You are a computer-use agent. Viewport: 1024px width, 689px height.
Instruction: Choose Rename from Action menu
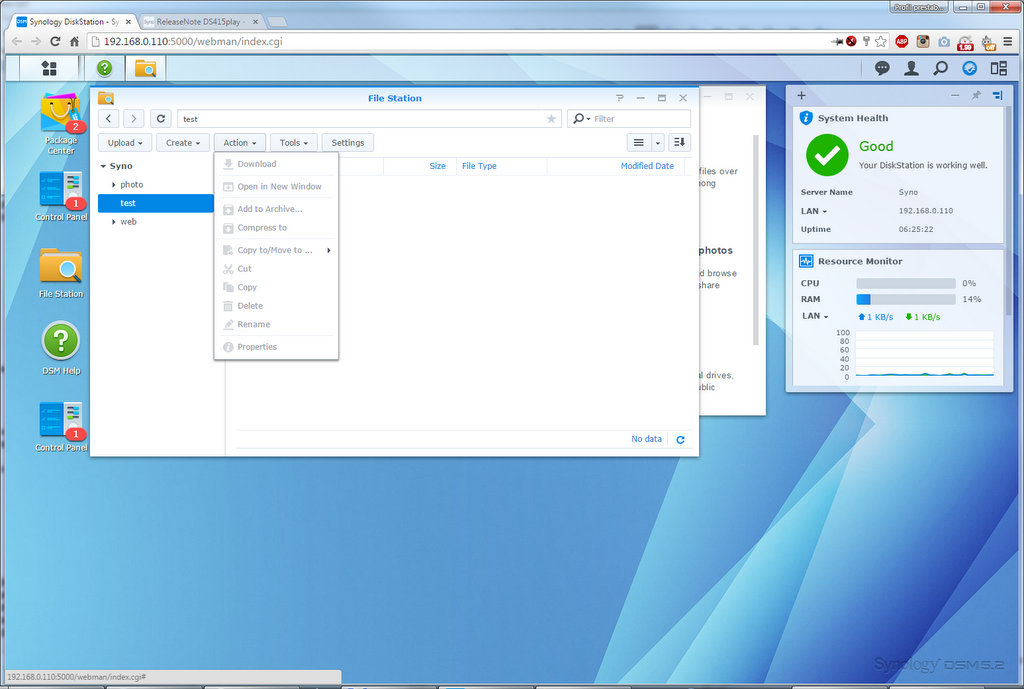click(x=276, y=325)
